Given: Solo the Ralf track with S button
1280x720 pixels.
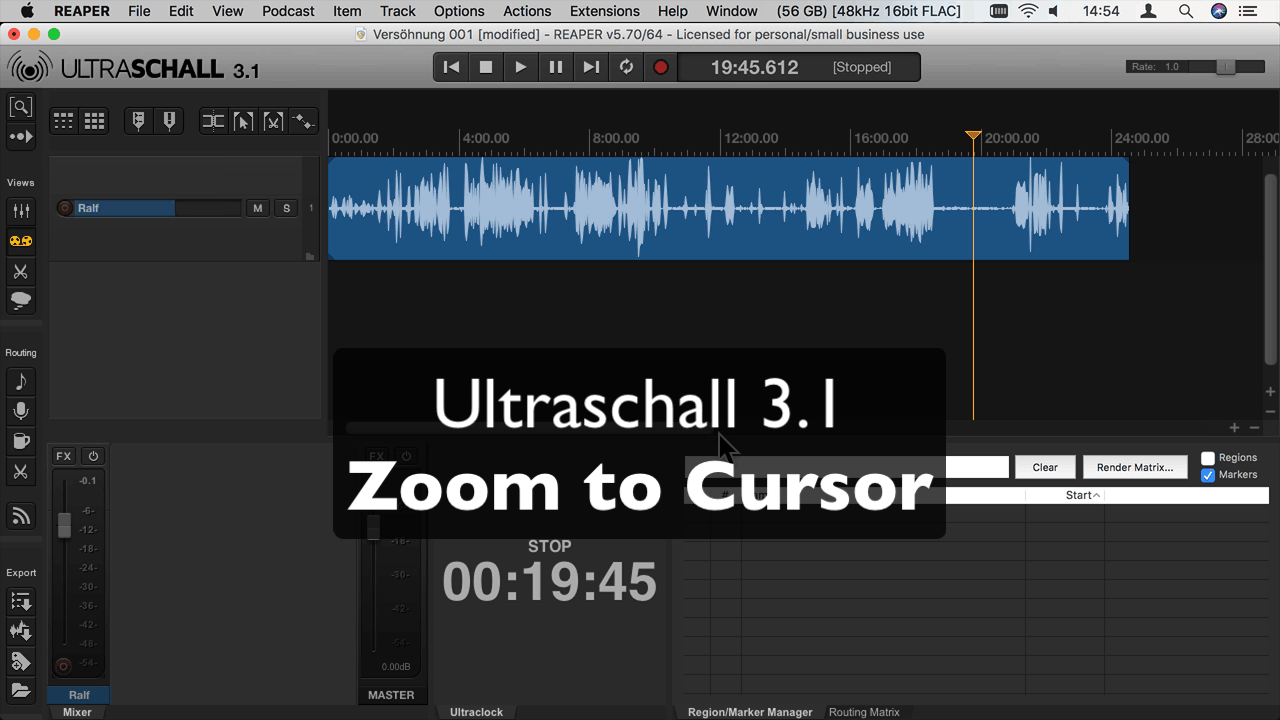Looking at the screenshot, I should [x=287, y=208].
